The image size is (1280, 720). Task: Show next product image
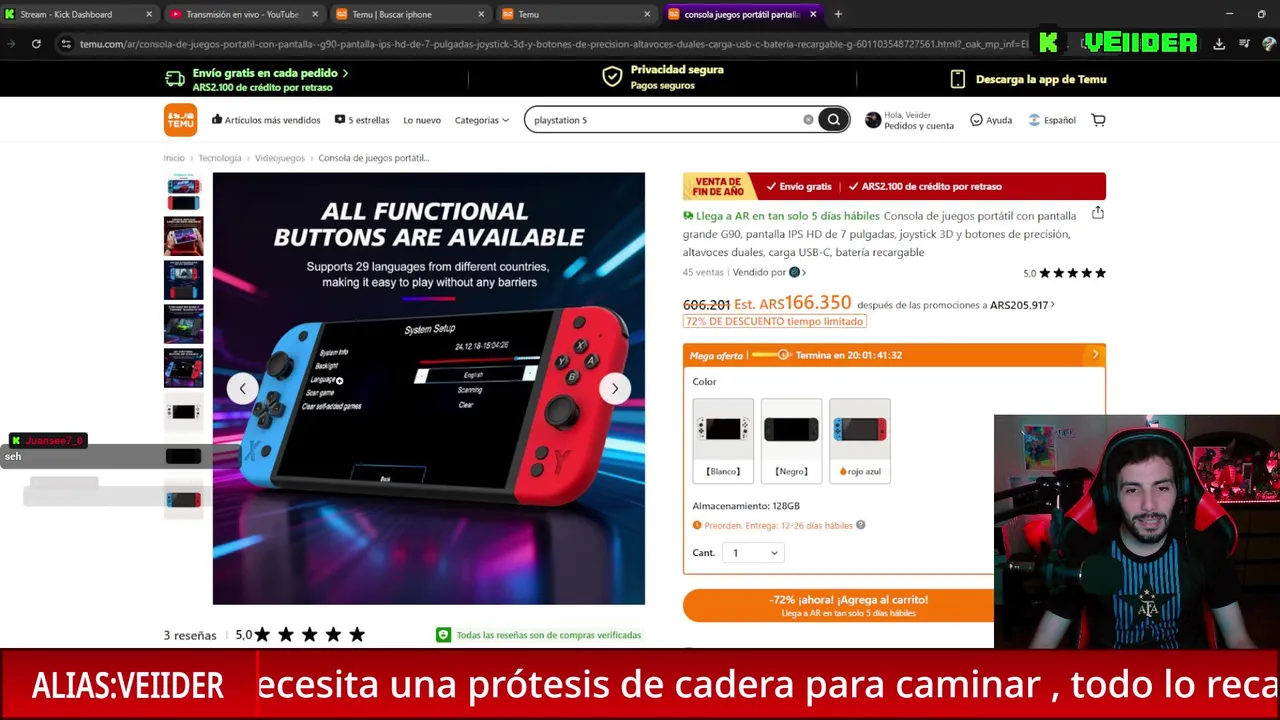[x=615, y=388]
